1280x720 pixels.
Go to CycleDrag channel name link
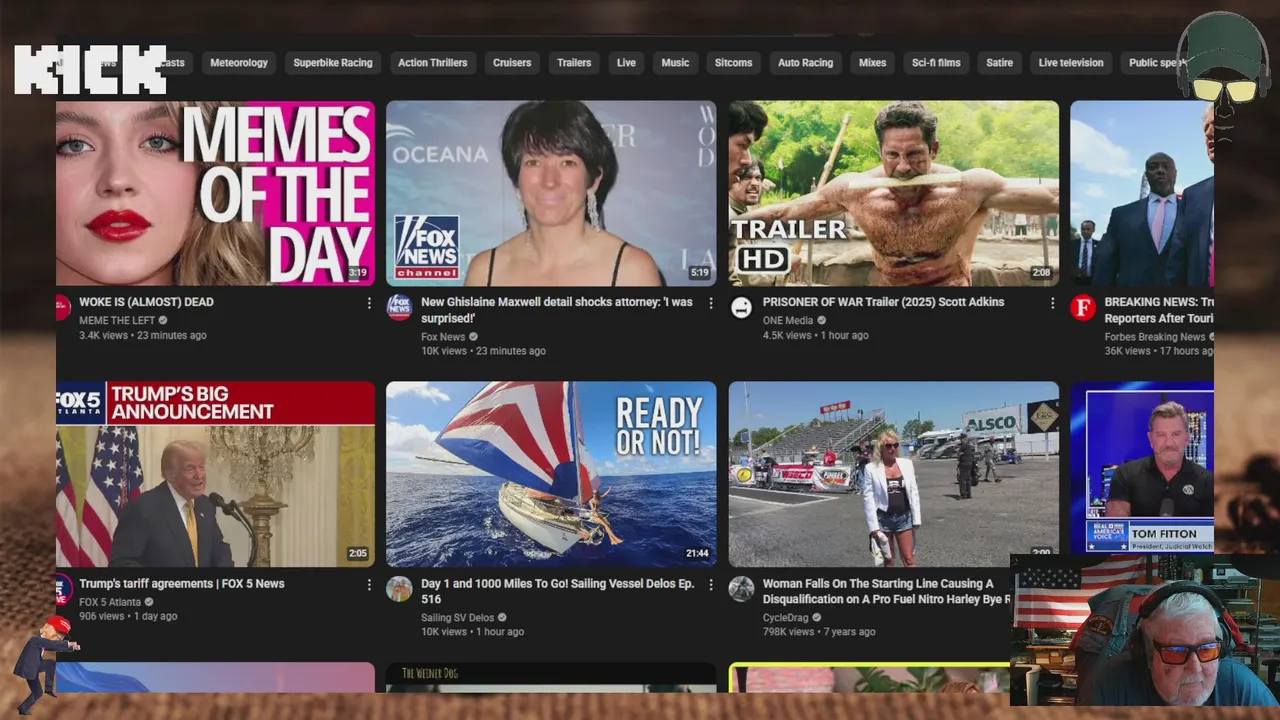(786, 618)
